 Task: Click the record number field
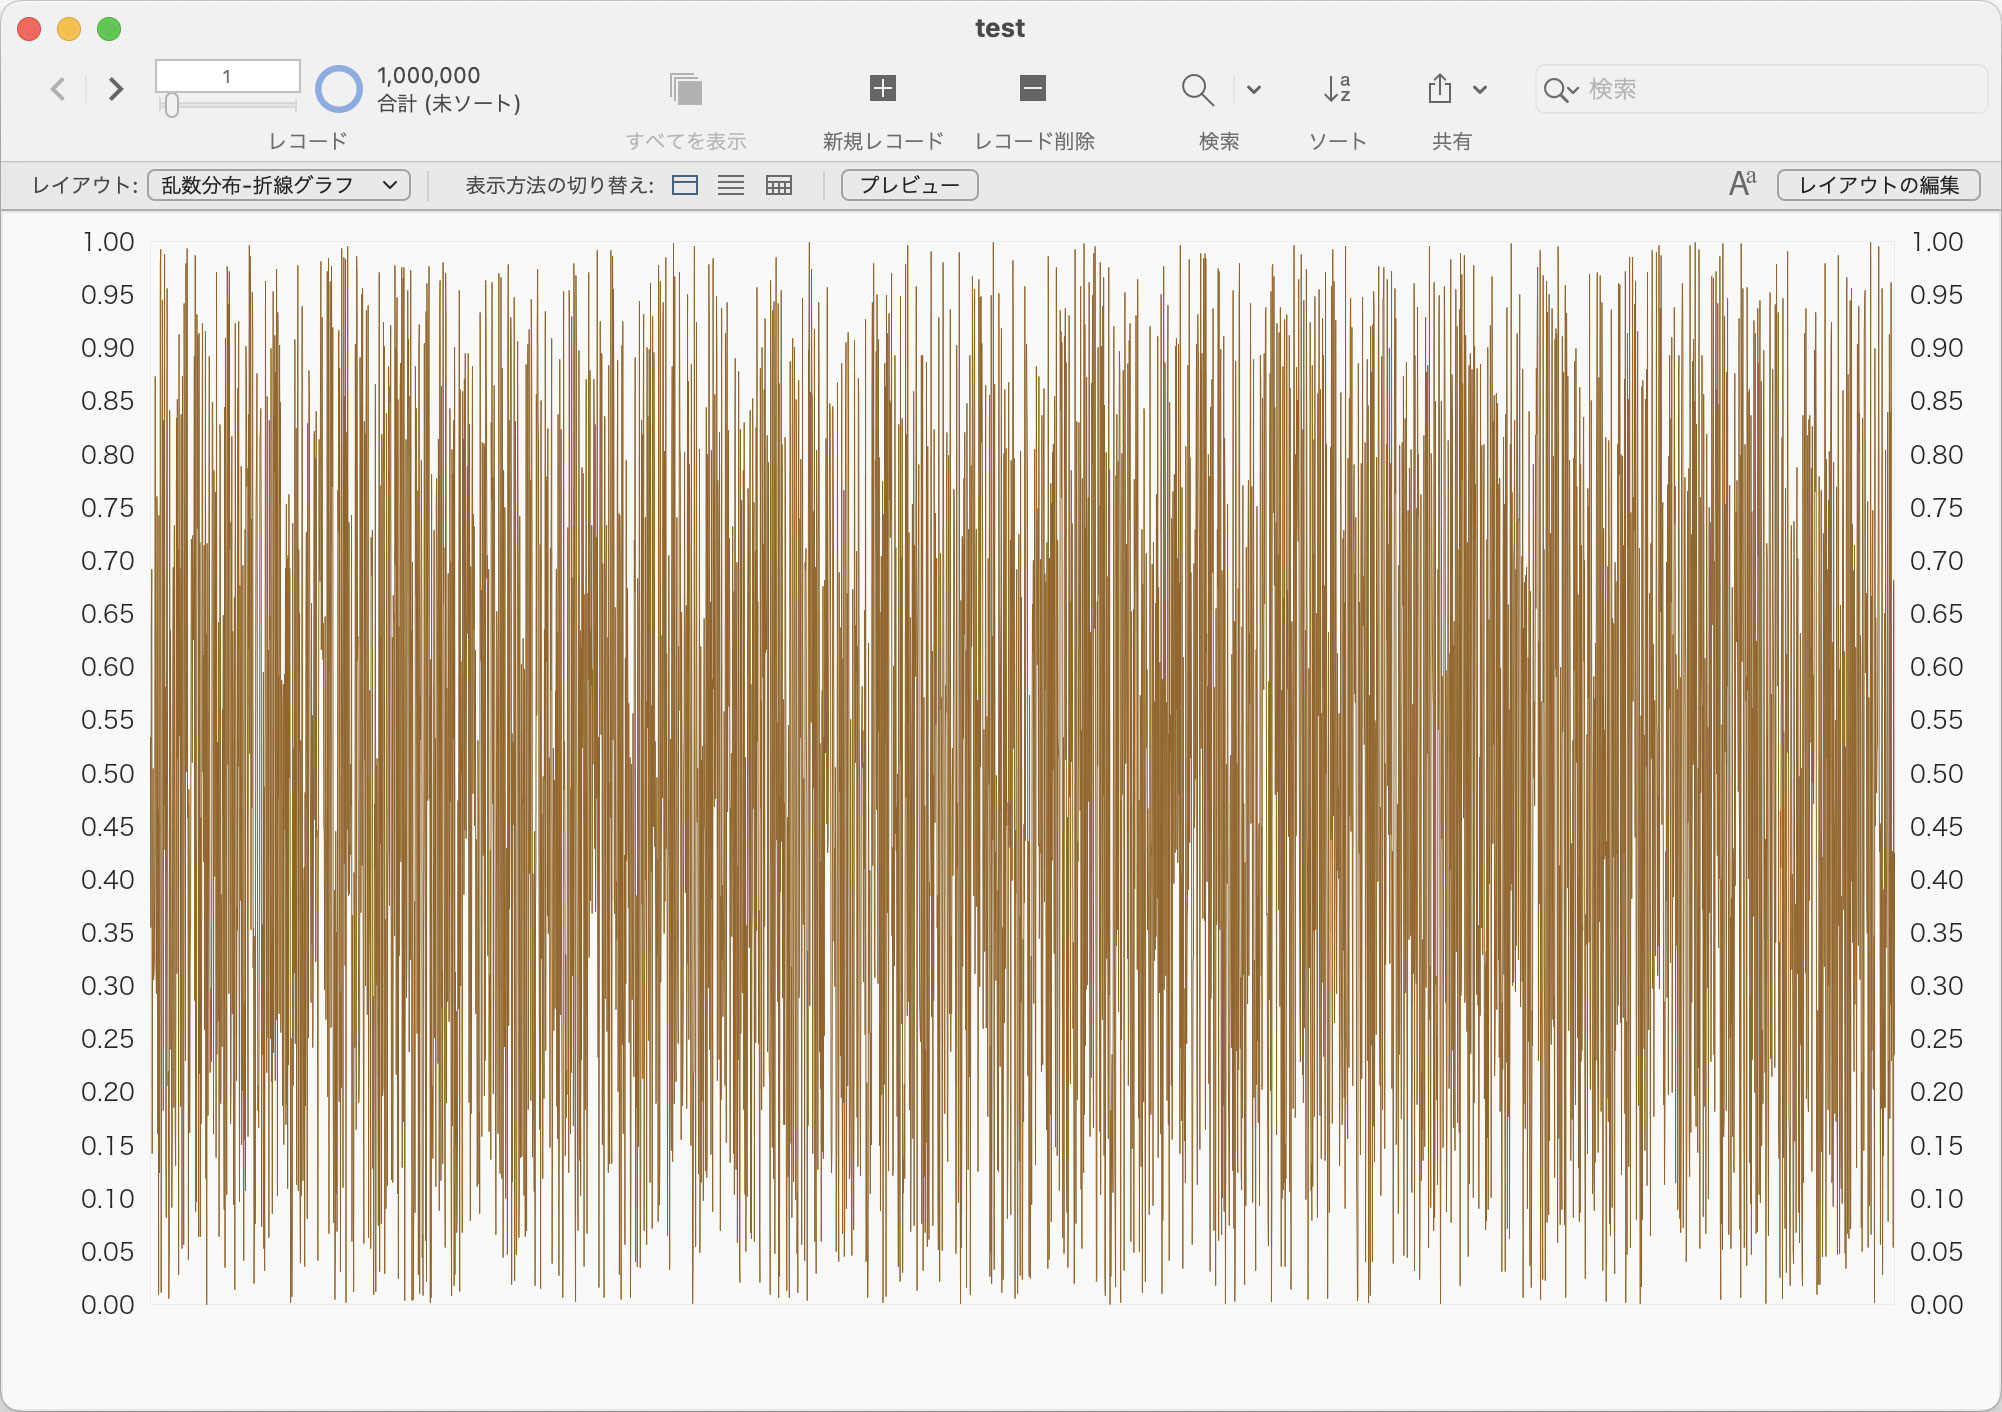227,76
